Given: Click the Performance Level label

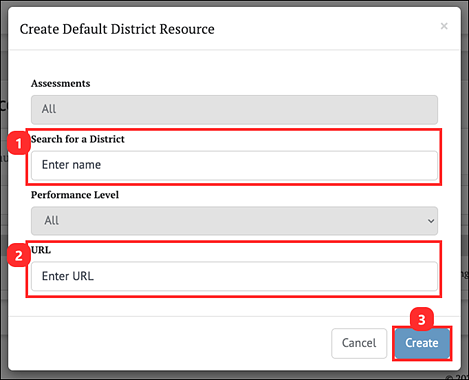Looking at the screenshot, I should 75,195.
